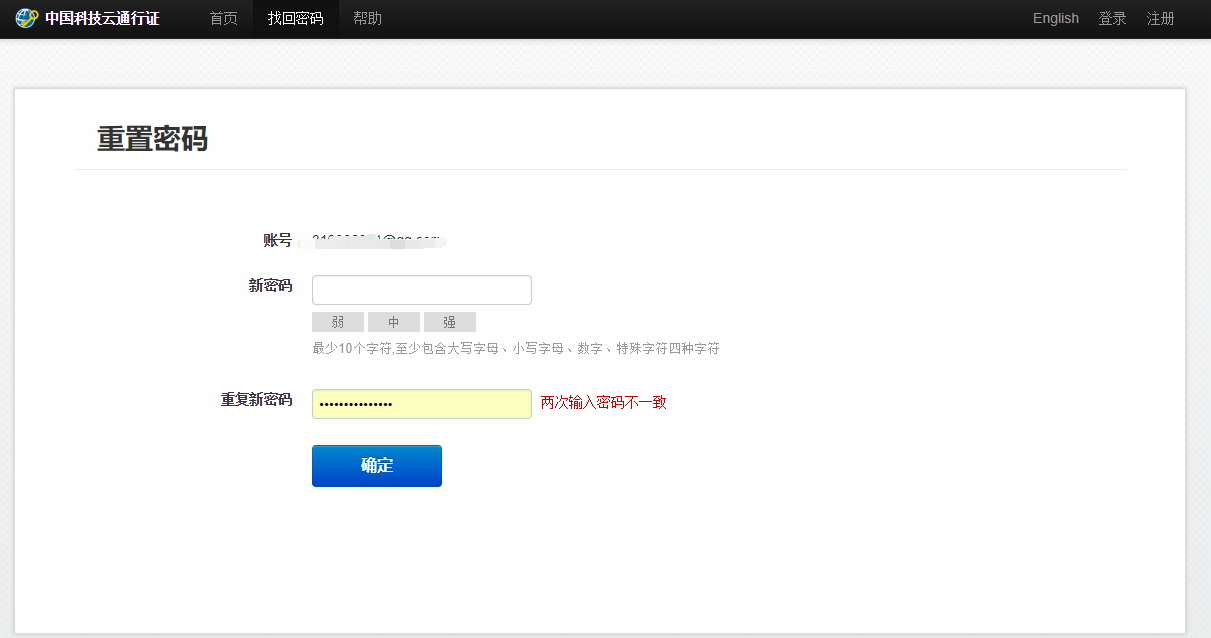1211x638 pixels.
Task: Focus the 重复新密码 password field
Action: click(x=421, y=404)
